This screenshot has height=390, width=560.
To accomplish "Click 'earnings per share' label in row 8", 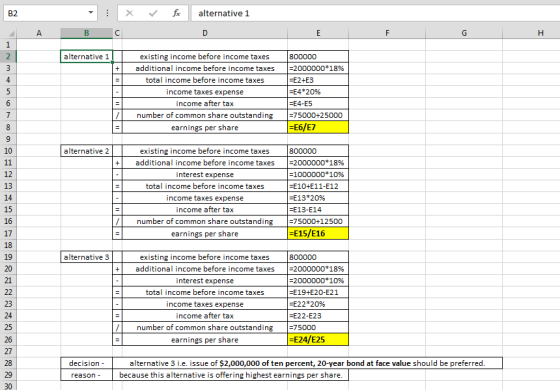I will (205, 127).
